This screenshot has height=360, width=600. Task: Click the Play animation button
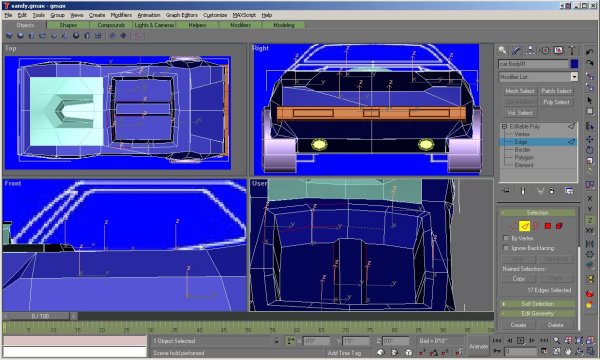[x=520, y=340]
